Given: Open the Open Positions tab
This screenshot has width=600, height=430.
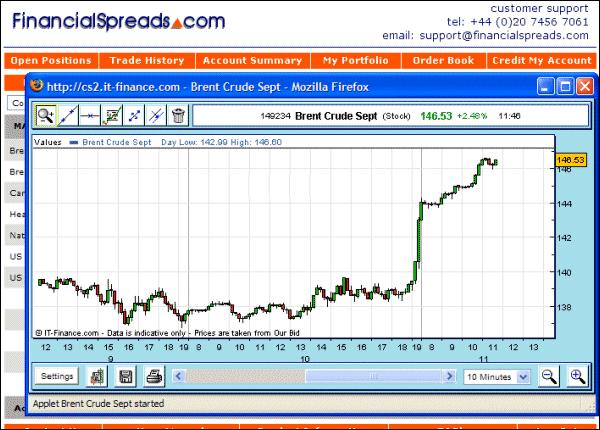Looking at the screenshot, I should tap(51, 60).
